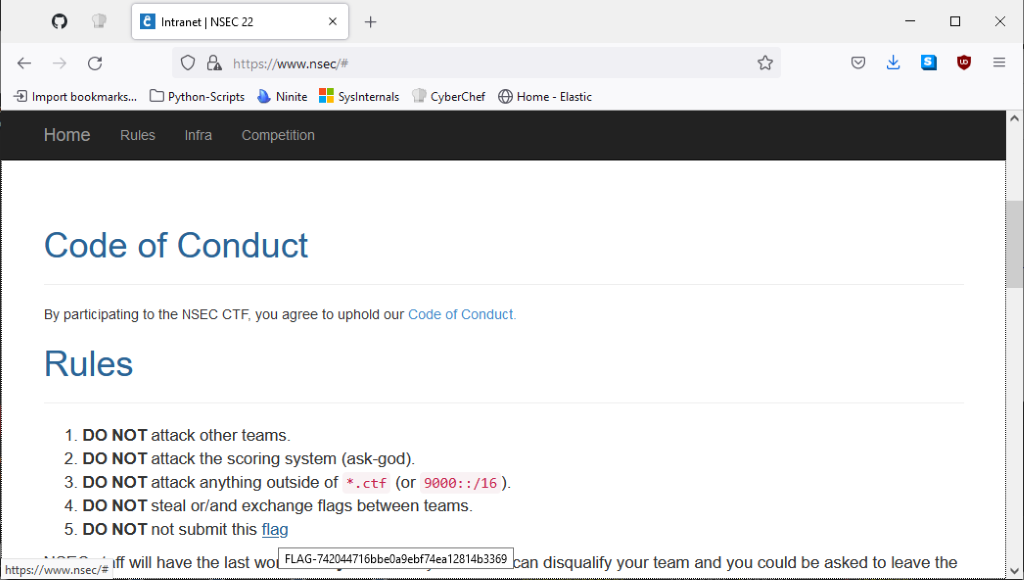The width and height of the screenshot is (1024, 580).
Task: Open the Pocket save icon
Action: (858, 63)
